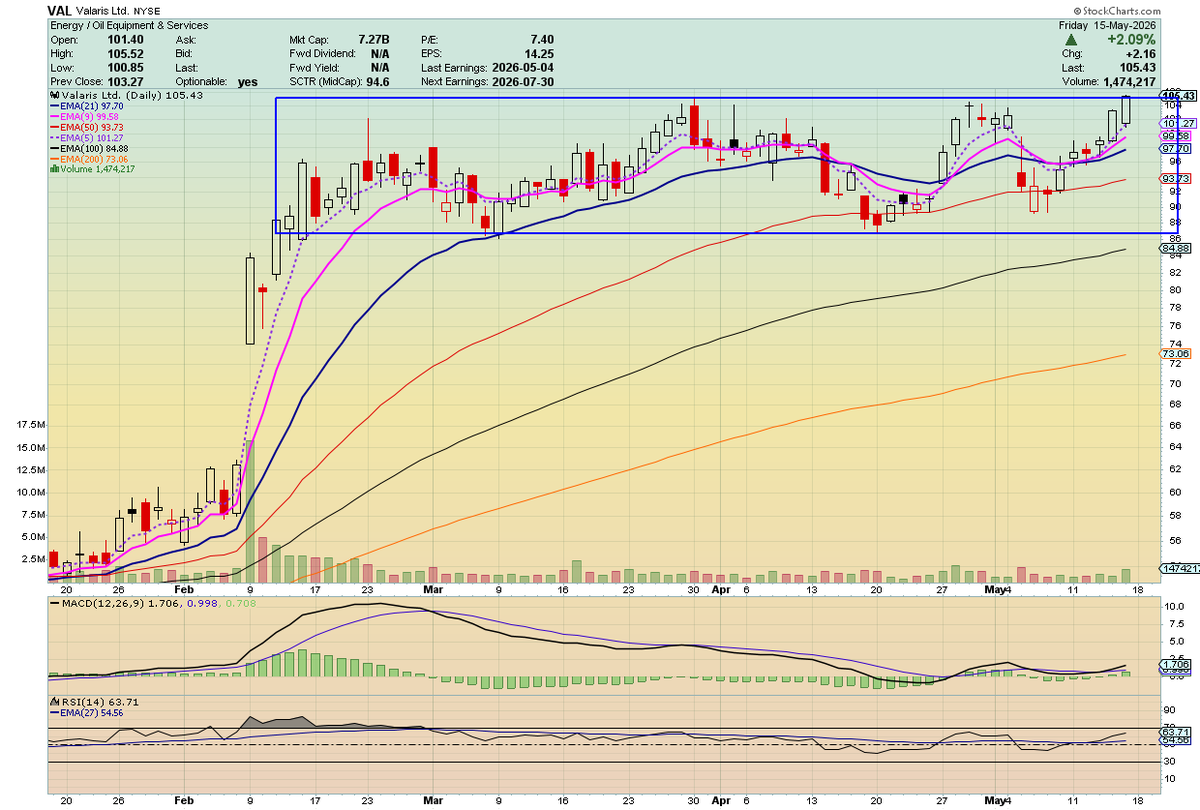
Task: Click the EMA(21) 97.70 legend entry
Action: pyautogui.click(x=86, y=105)
